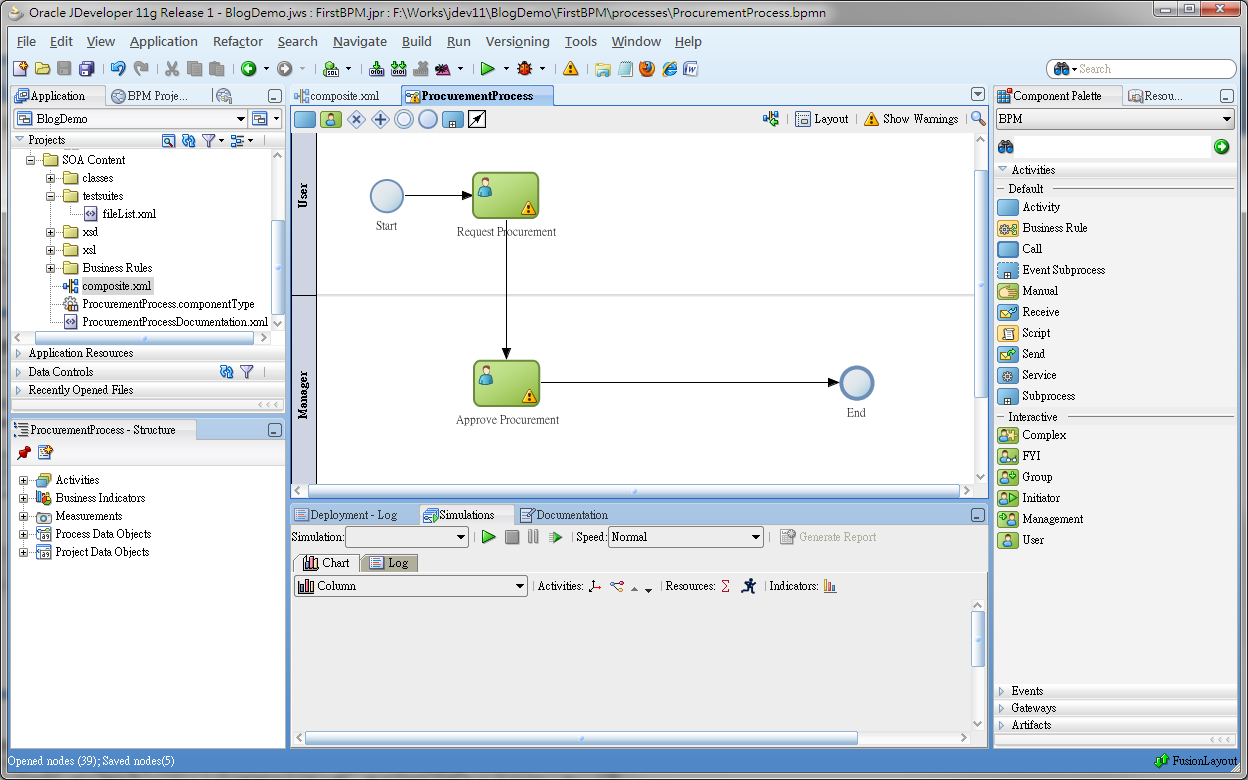1248x780 pixels.
Task: Expand Application Resources section
Action: pyautogui.click(x=19, y=353)
